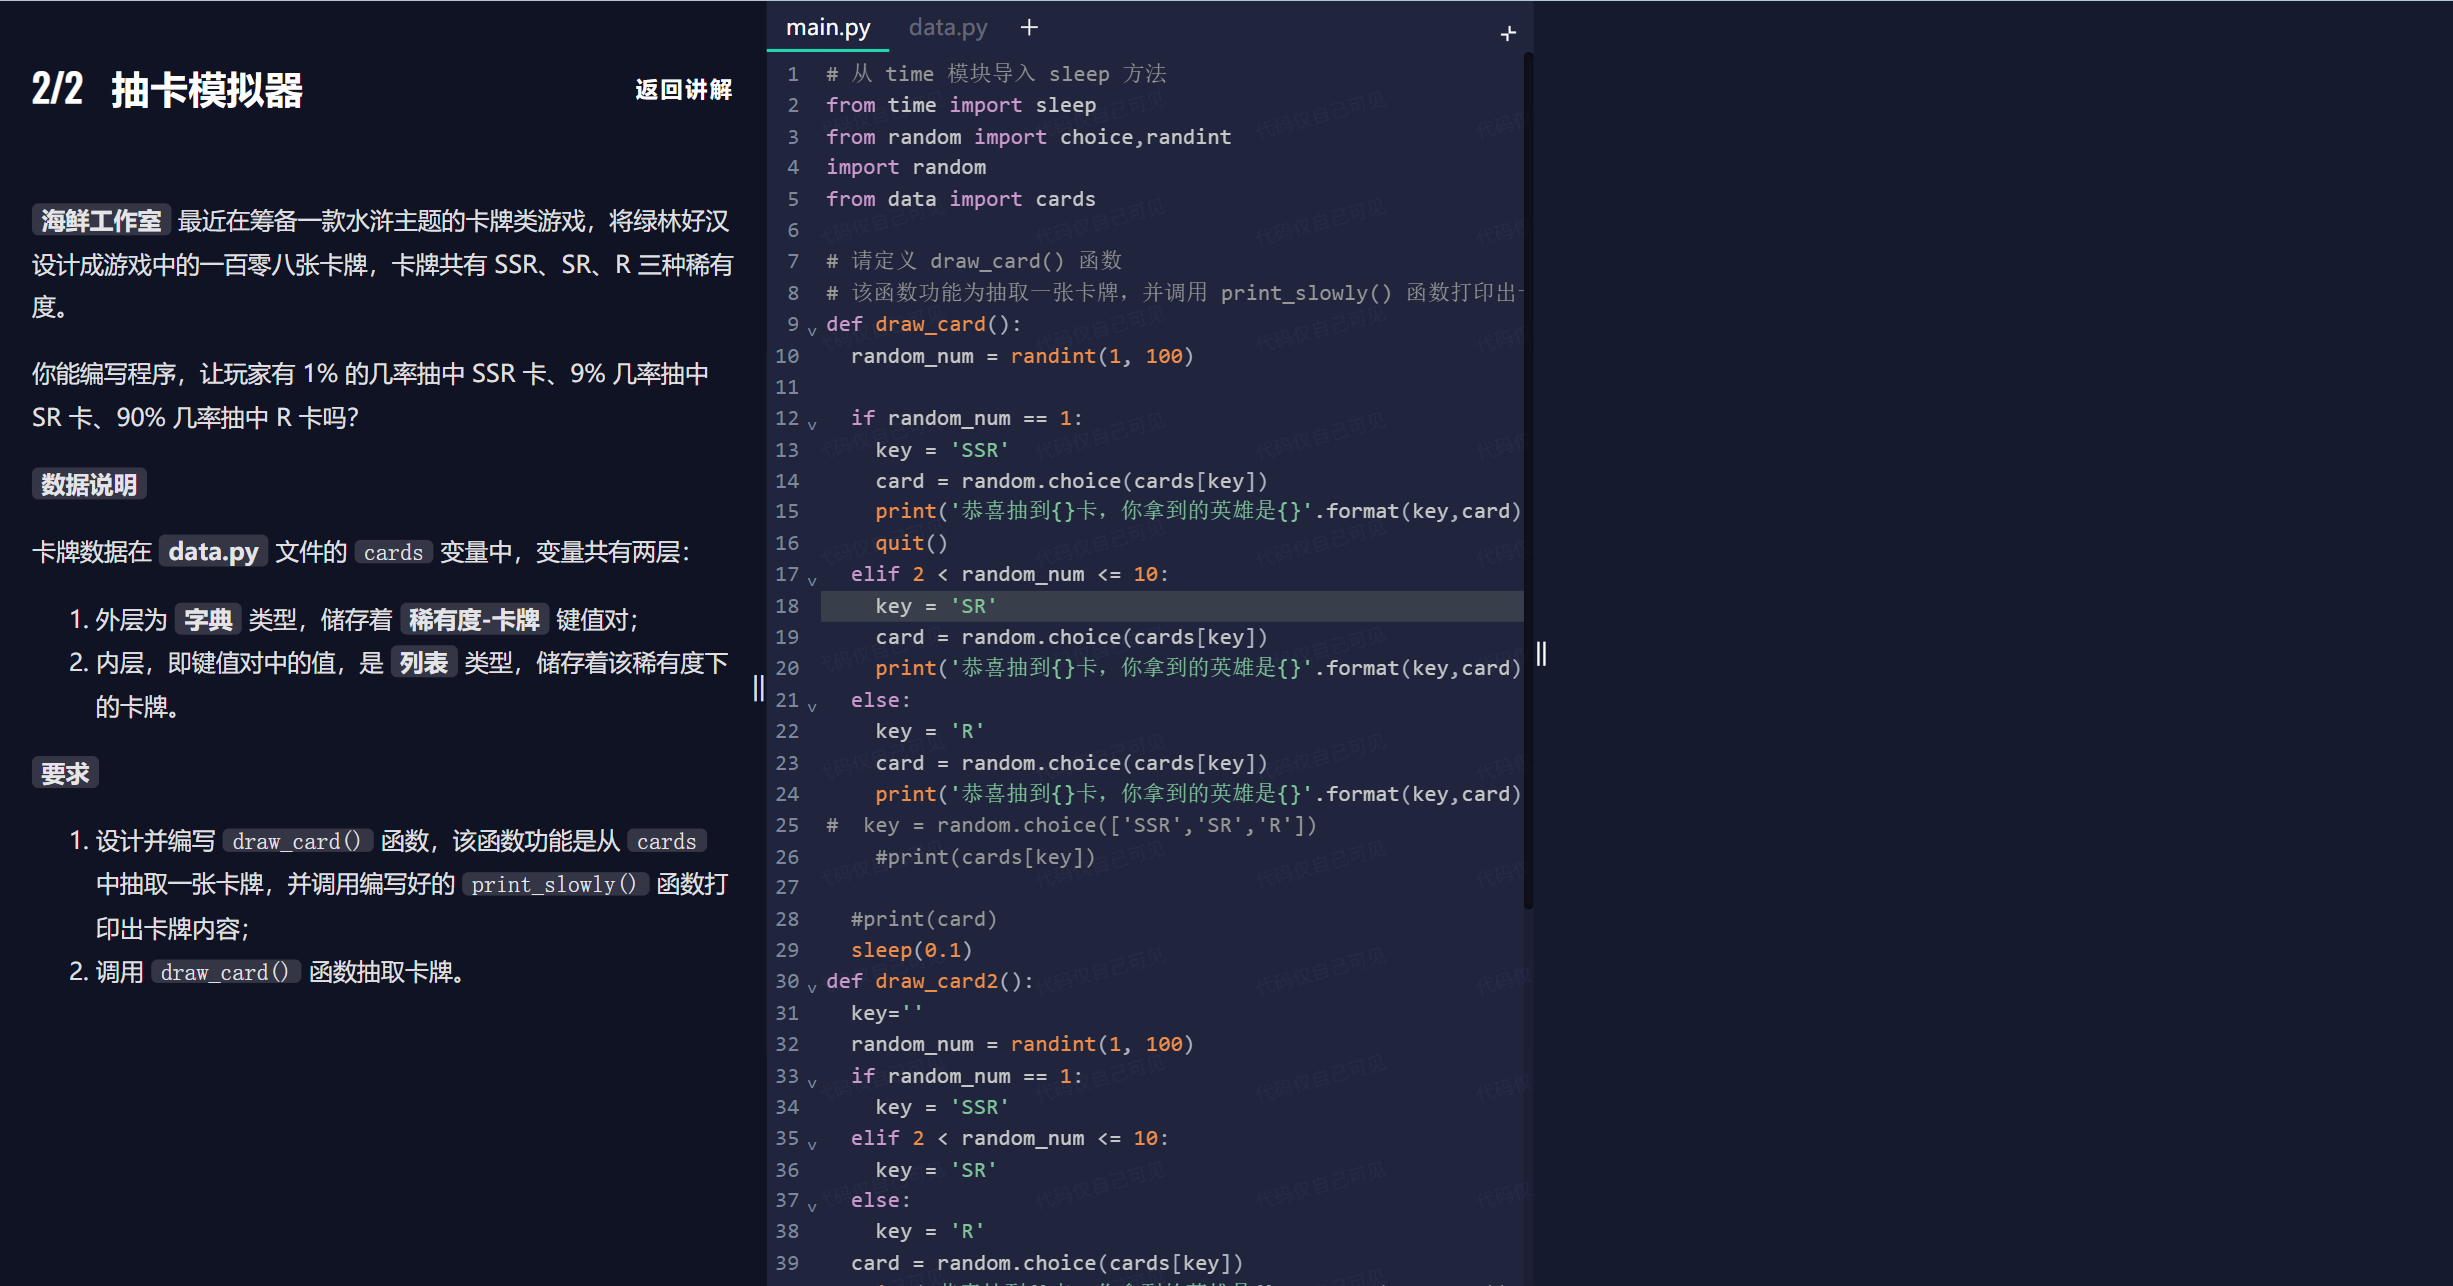Fold the else block at line 21
The height and width of the screenshot is (1286, 2453).
[x=812, y=706]
